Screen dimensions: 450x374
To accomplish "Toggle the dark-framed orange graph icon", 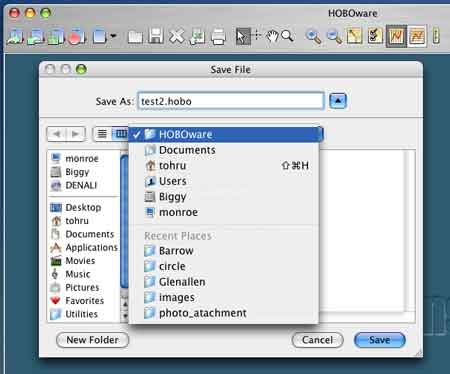I will (396, 36).
